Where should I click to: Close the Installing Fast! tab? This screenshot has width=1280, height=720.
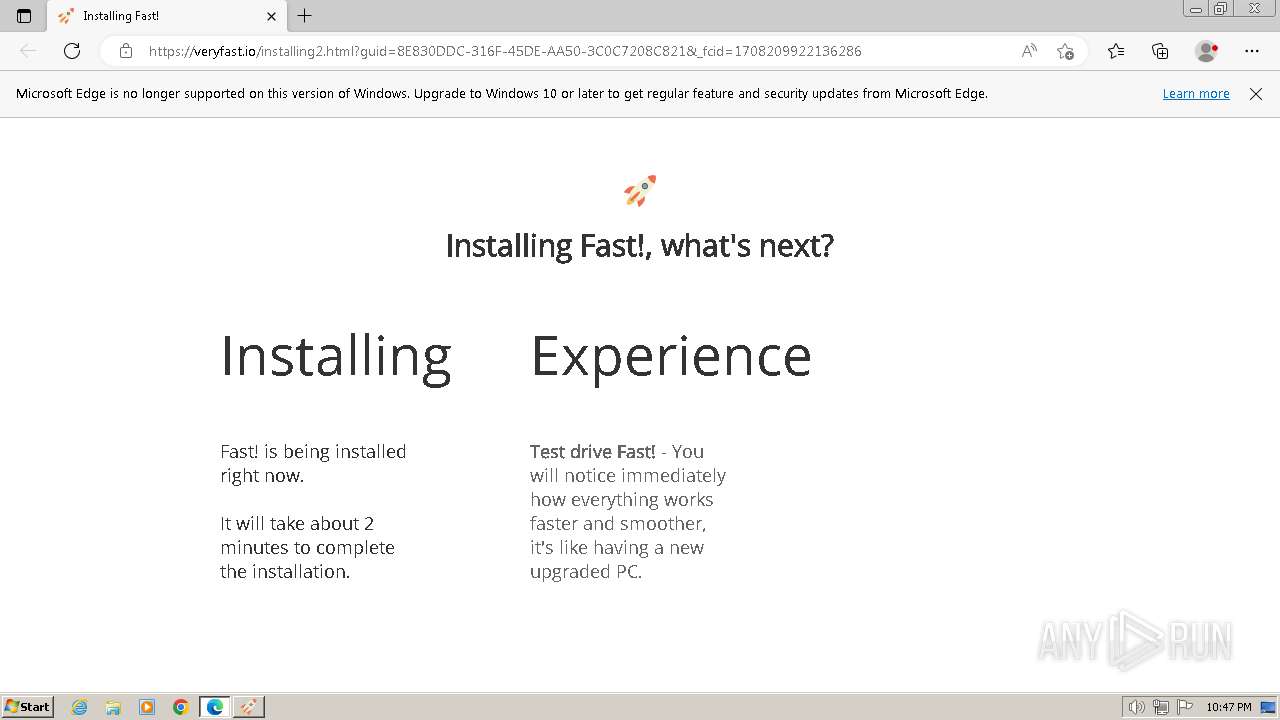pyautogui.click(x=271, y=16)
